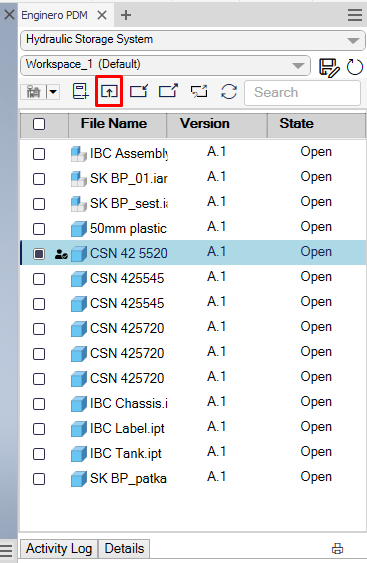Select the IBC Assembly file name
367x563 pixels.
129,154
